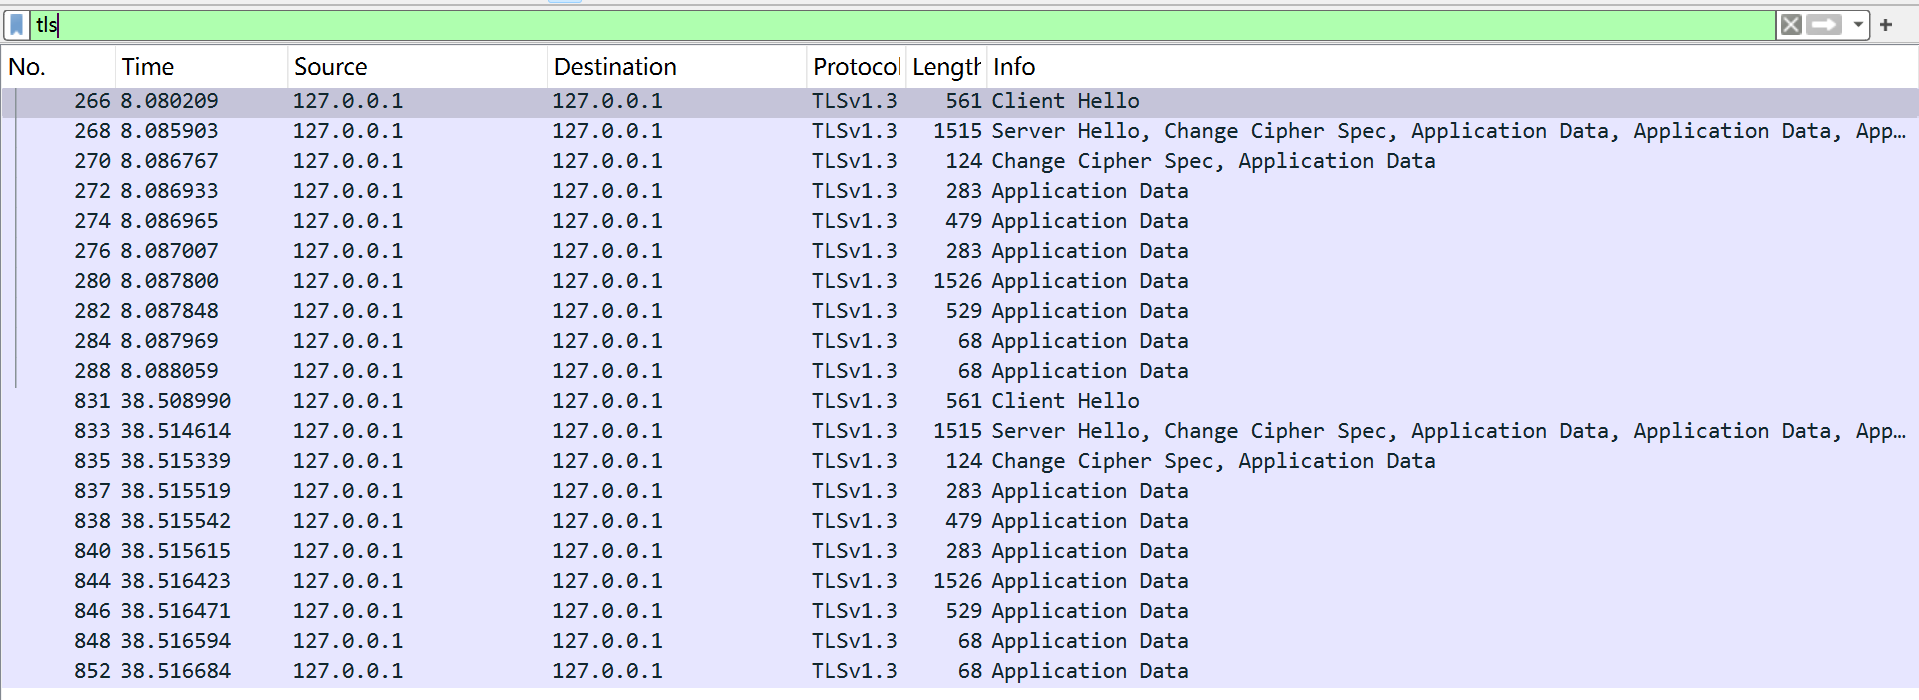Image resolution: width=1919 pixels, height=700 pixels.
Task: Click inside the tls display filter field
Action: pos(900,25)
